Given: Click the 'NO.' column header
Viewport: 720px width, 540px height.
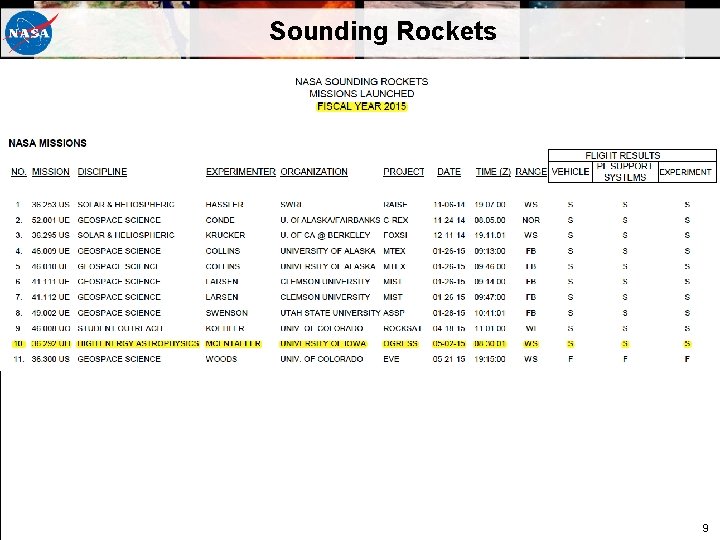Looking at the screenshot, I should coord(19,172).
